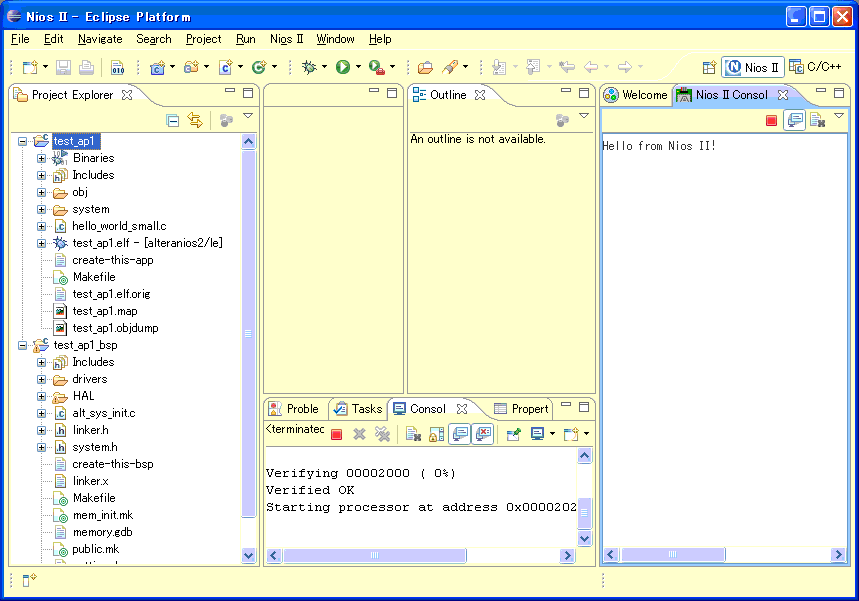
Task: Expand the Includes node under test_ap1
Action: click(x=41, y=175)
